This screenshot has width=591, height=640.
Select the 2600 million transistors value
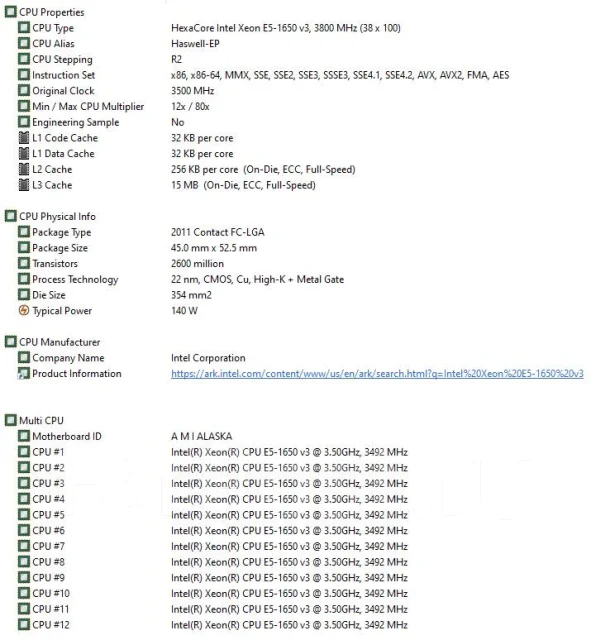click(x=197, y=263)
